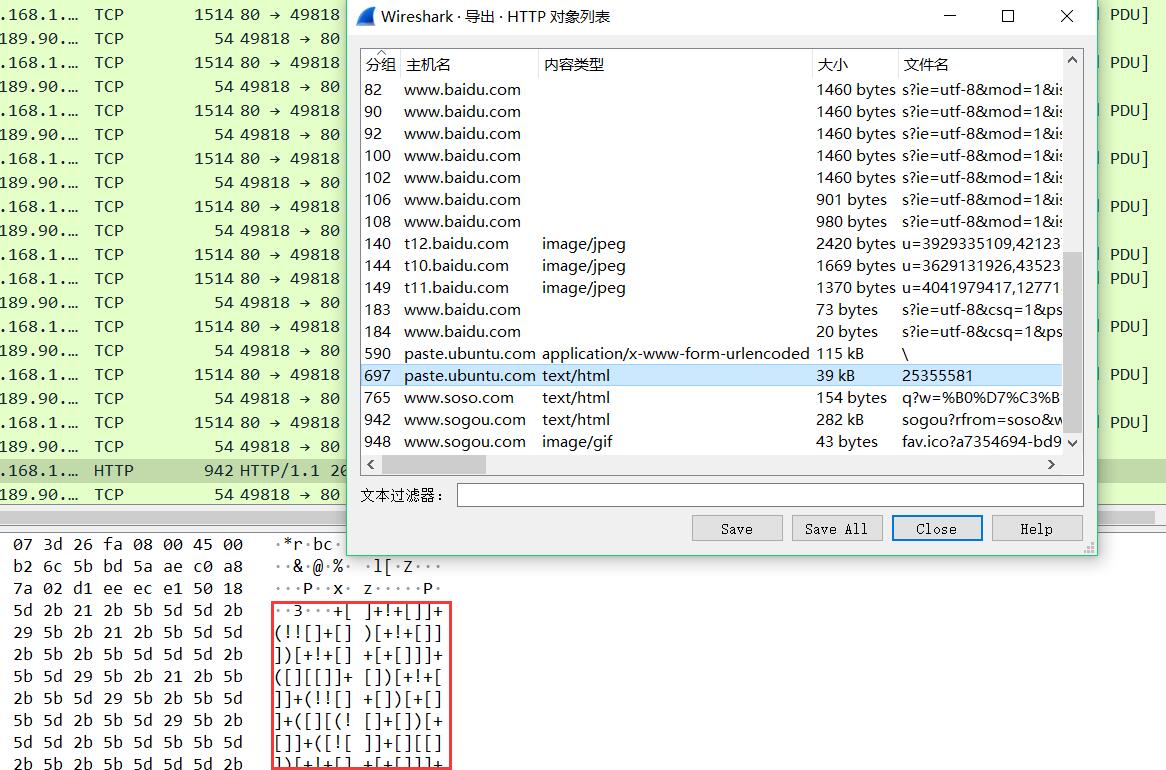Select packet 948 www.sogou.com image/gif row
The height and width of the screenshot is (770, 1166).
tap(712, 441)
